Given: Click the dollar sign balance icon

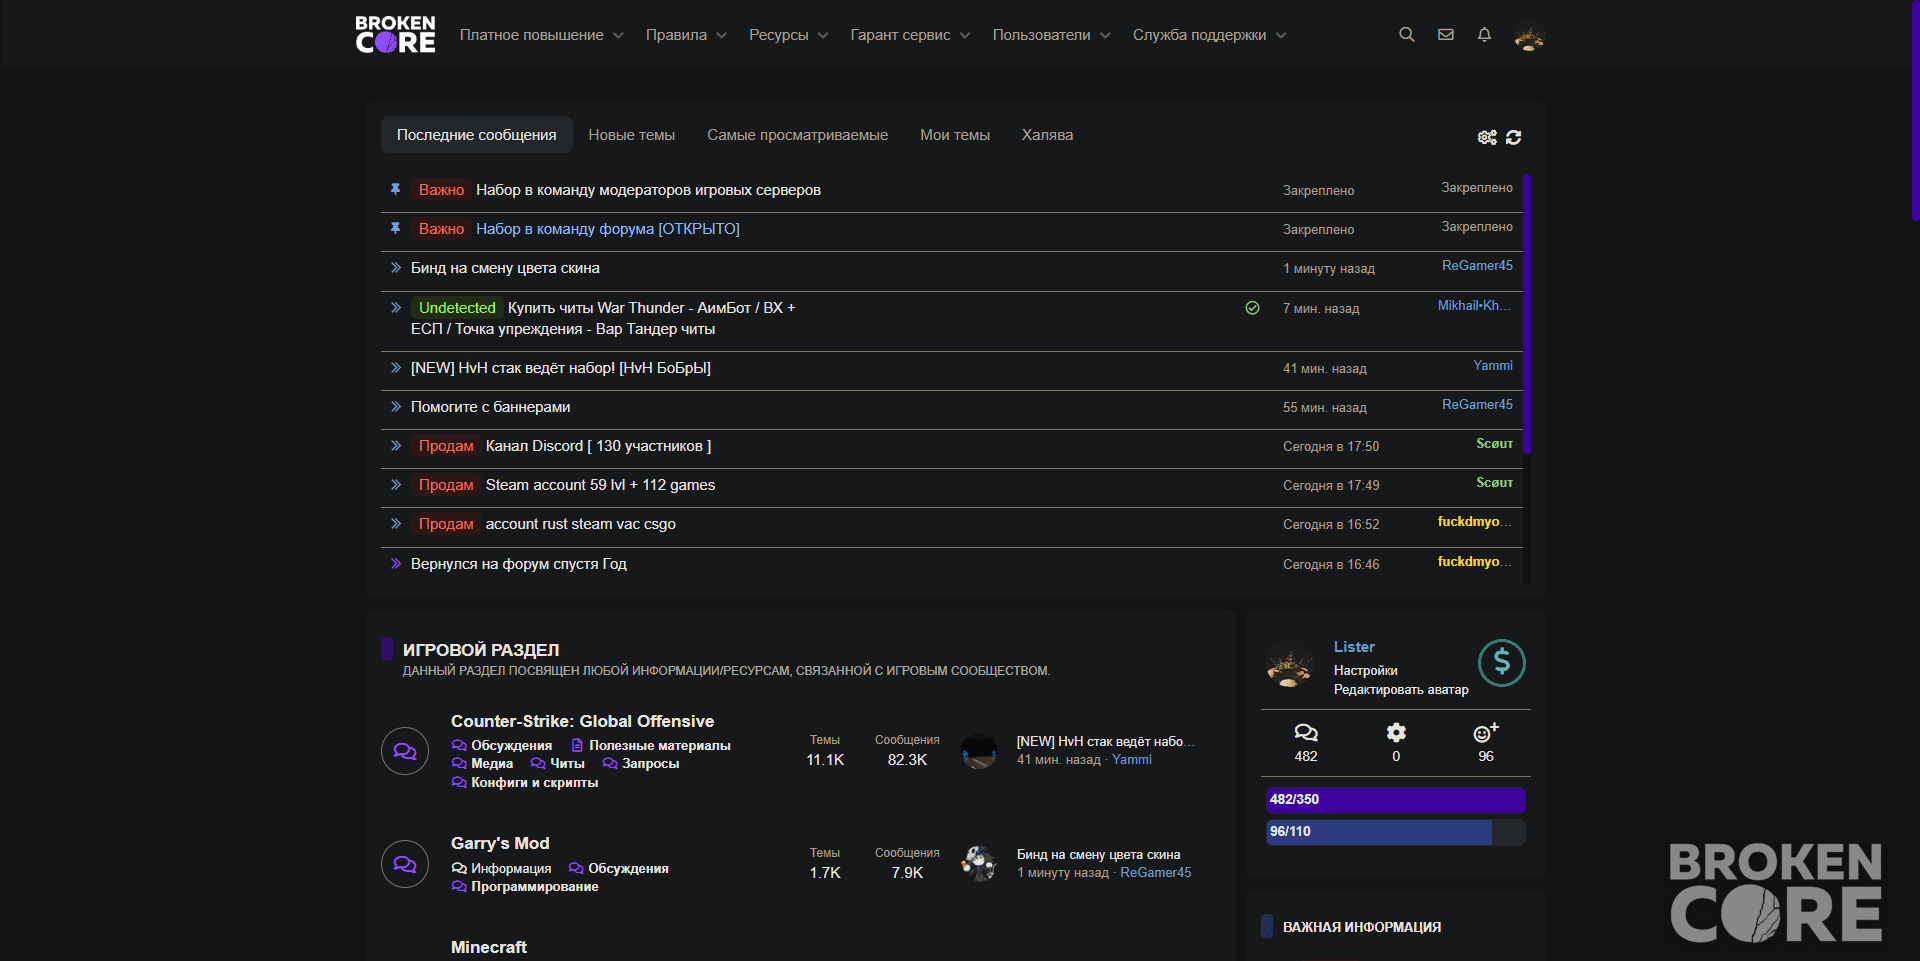Looking at the screenshot, I should pos(1501,662).
